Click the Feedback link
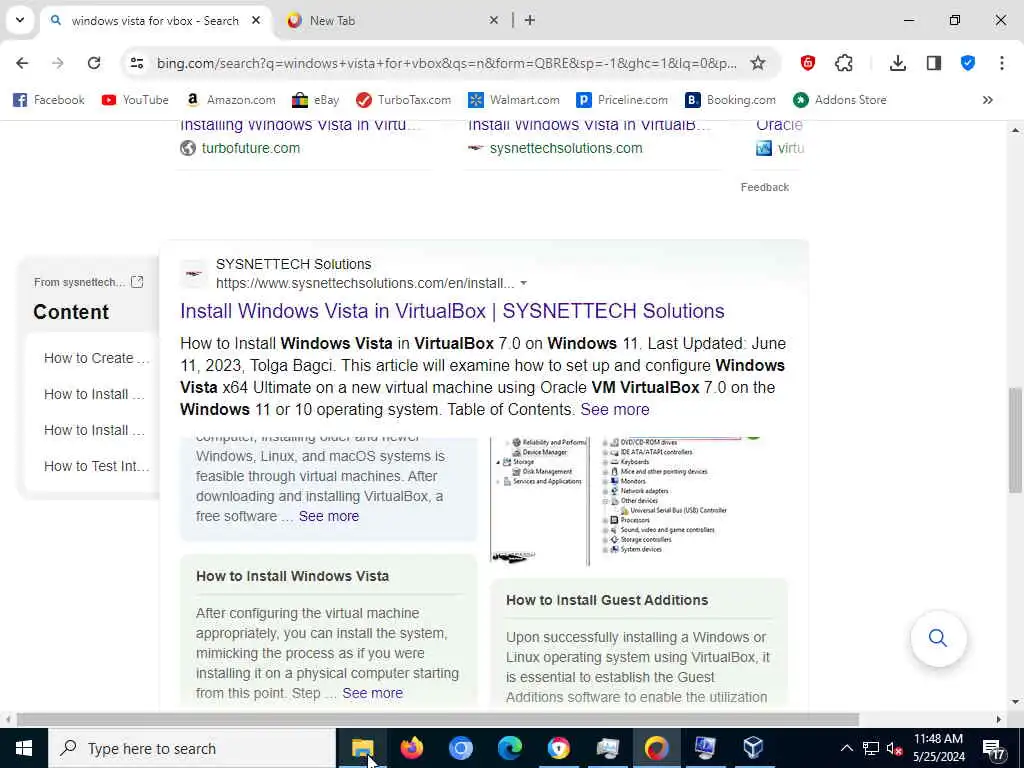The image size is (1024, 768). point(765,187)
